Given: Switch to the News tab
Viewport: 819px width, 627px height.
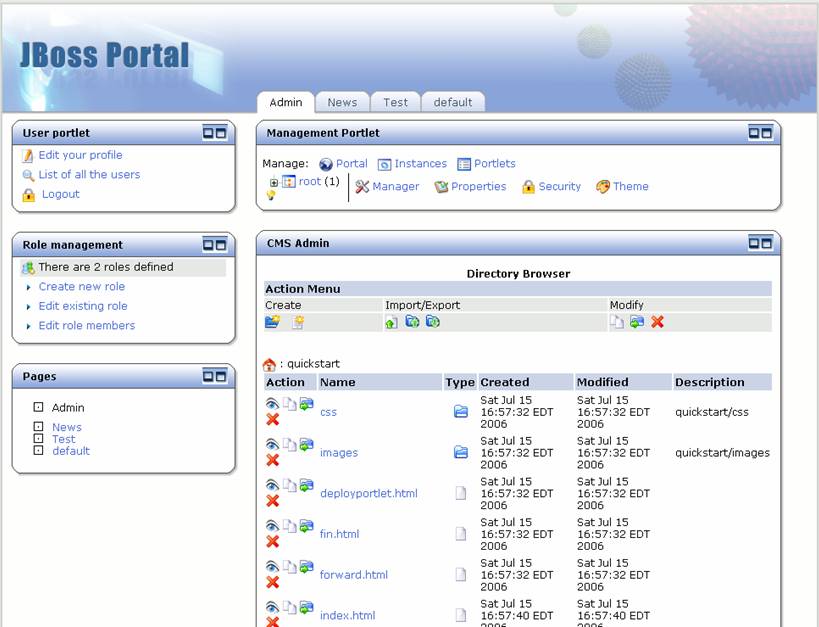Looking at the screenshot, I should pos(342,102).
